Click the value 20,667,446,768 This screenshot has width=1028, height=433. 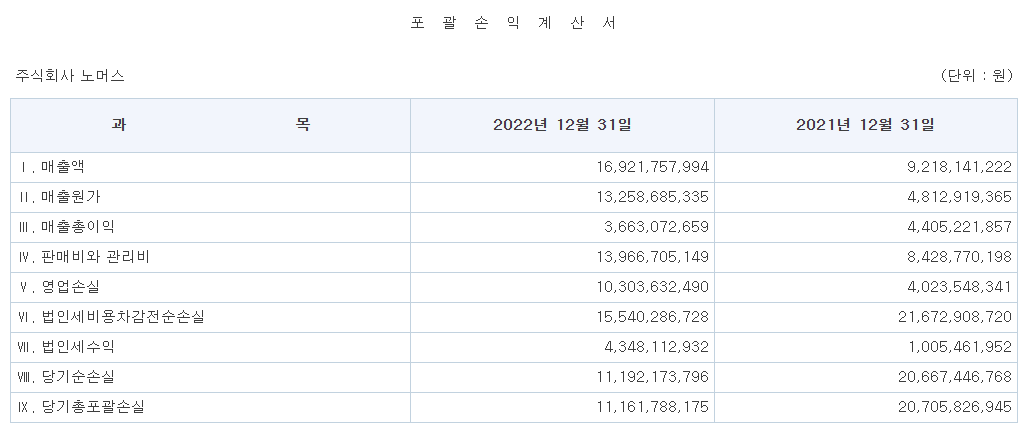pyautogui.click(x=955, y=378)
